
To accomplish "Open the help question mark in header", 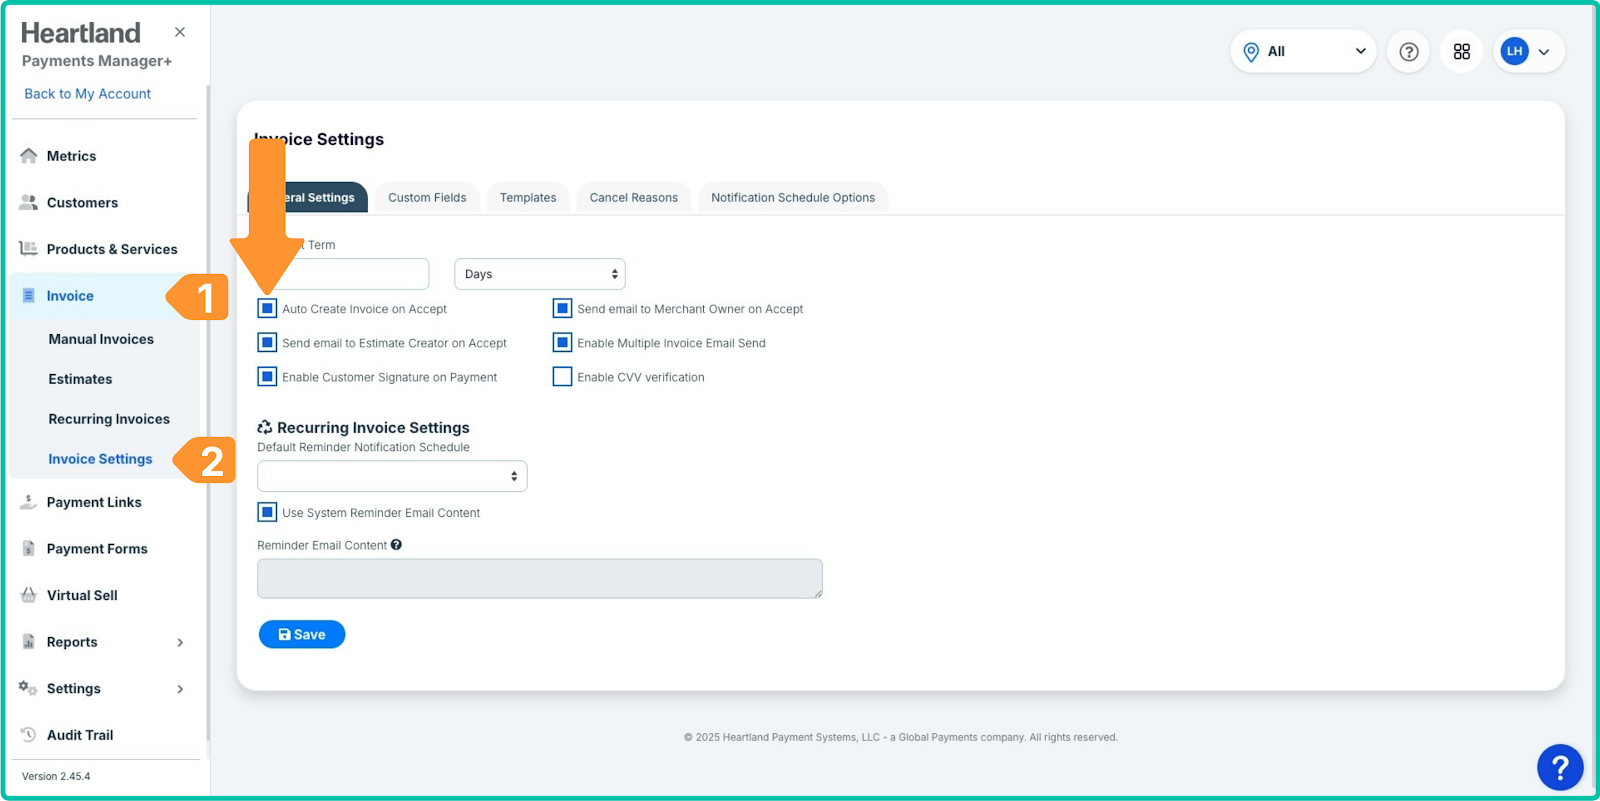I will pos(1408,52).
